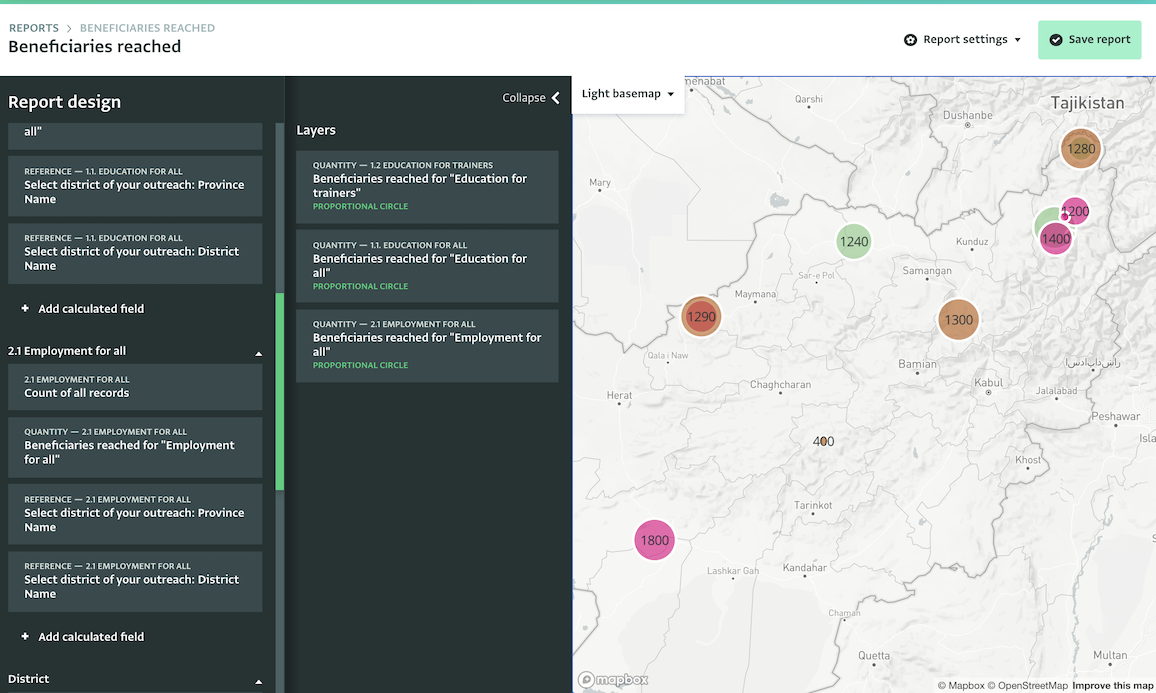Select the Employment for all layer card
The width and height of the screenshot is (1156, 693).
427,346
